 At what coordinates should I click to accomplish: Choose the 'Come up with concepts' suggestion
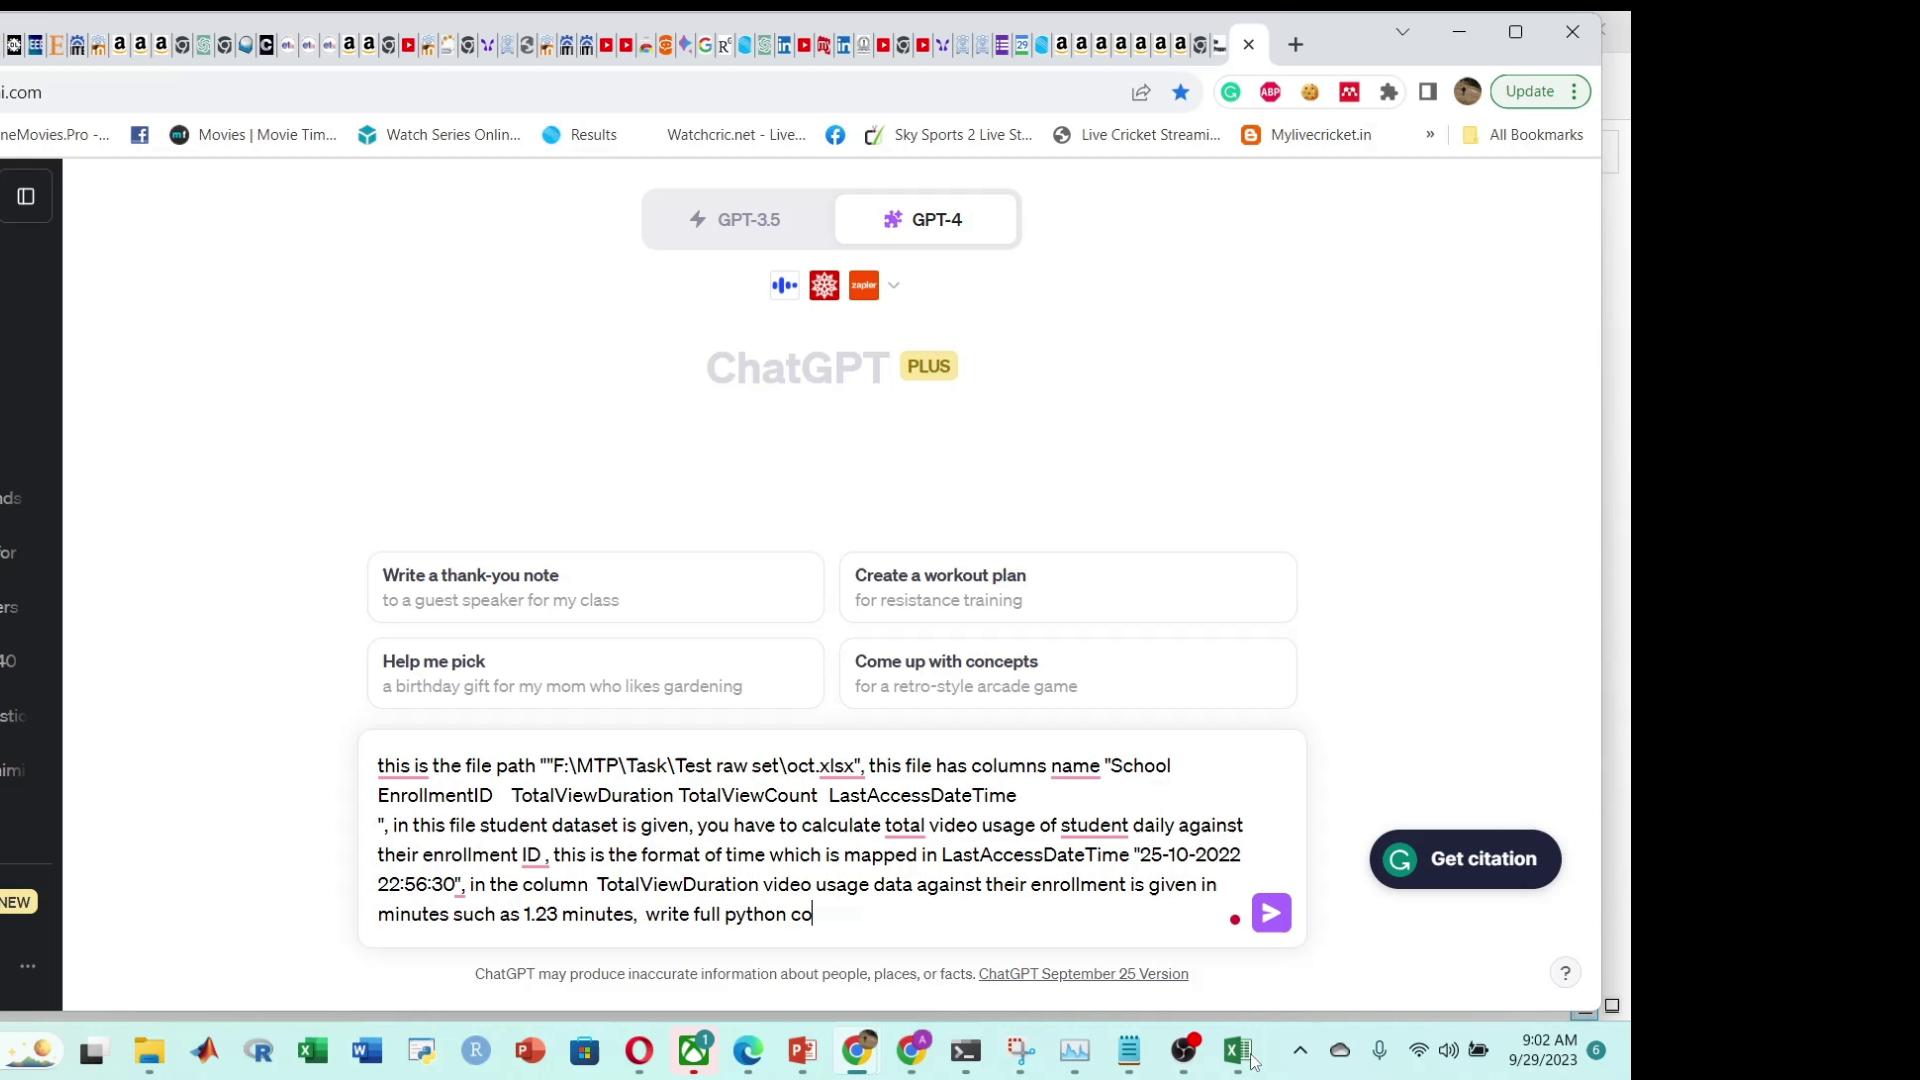(1068, 674)
